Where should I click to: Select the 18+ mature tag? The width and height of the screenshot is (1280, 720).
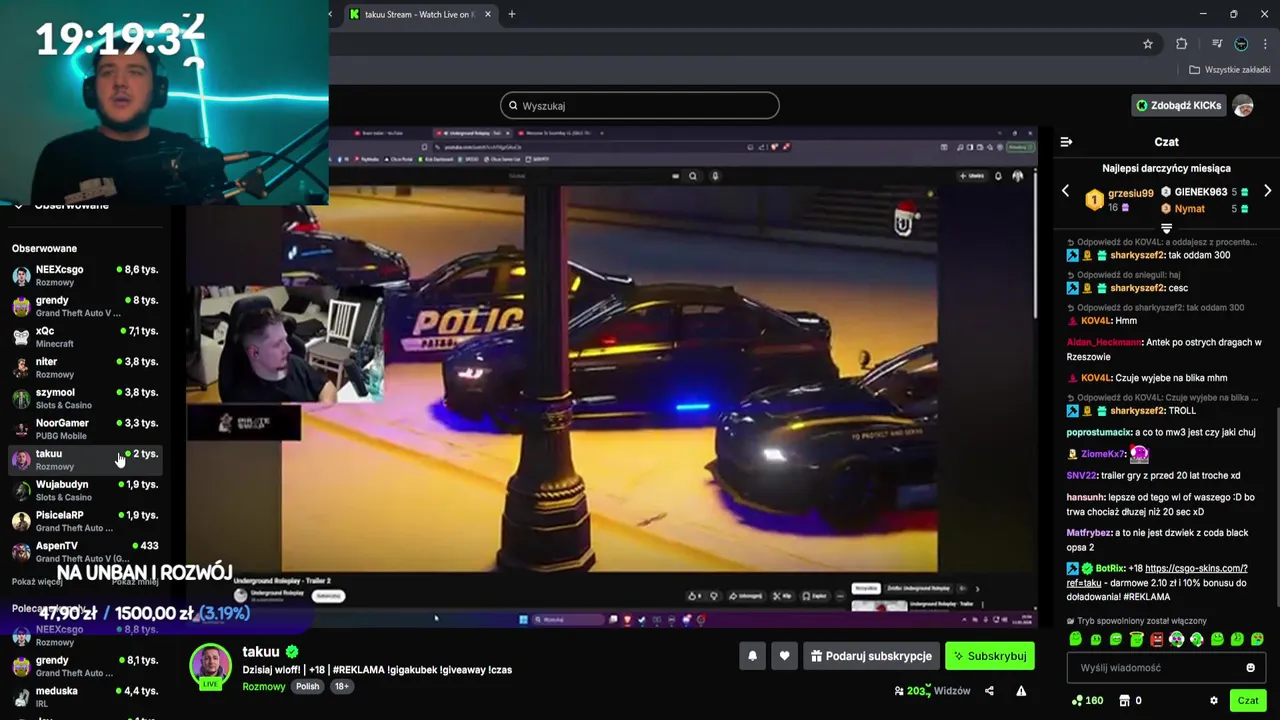tap(341, 687)
